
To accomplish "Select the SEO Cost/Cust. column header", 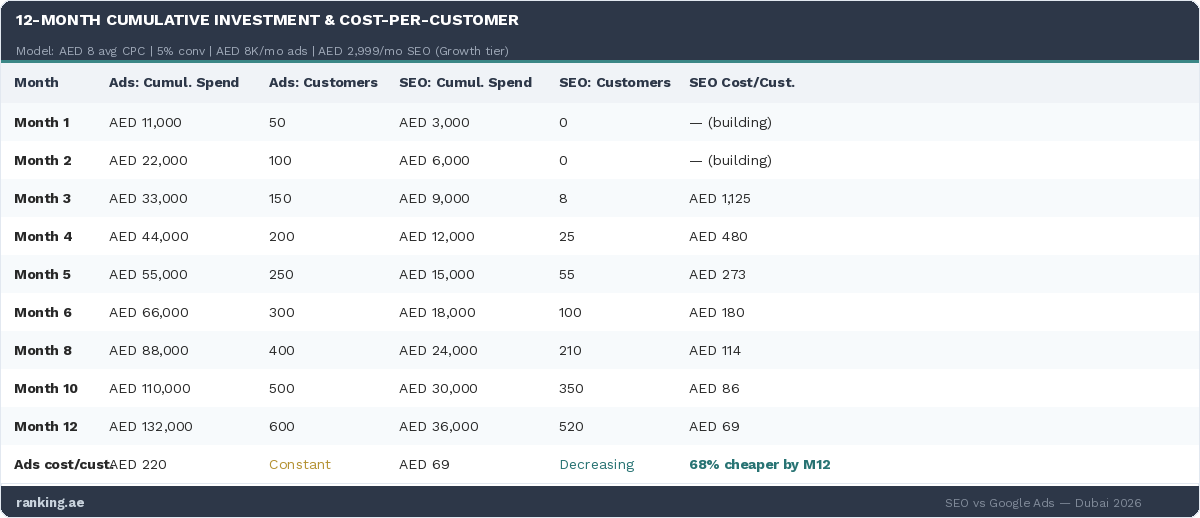I will pyautogui.click(x=741, y=83).
